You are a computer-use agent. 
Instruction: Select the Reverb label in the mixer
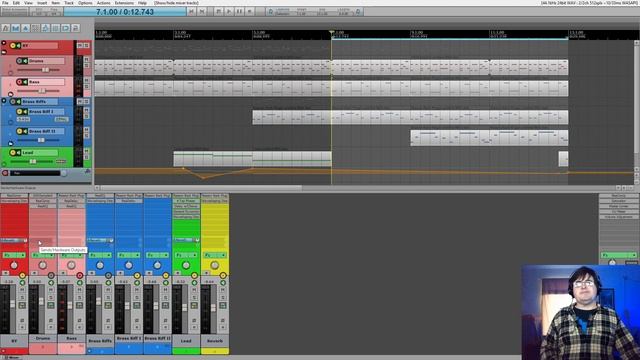215,340
